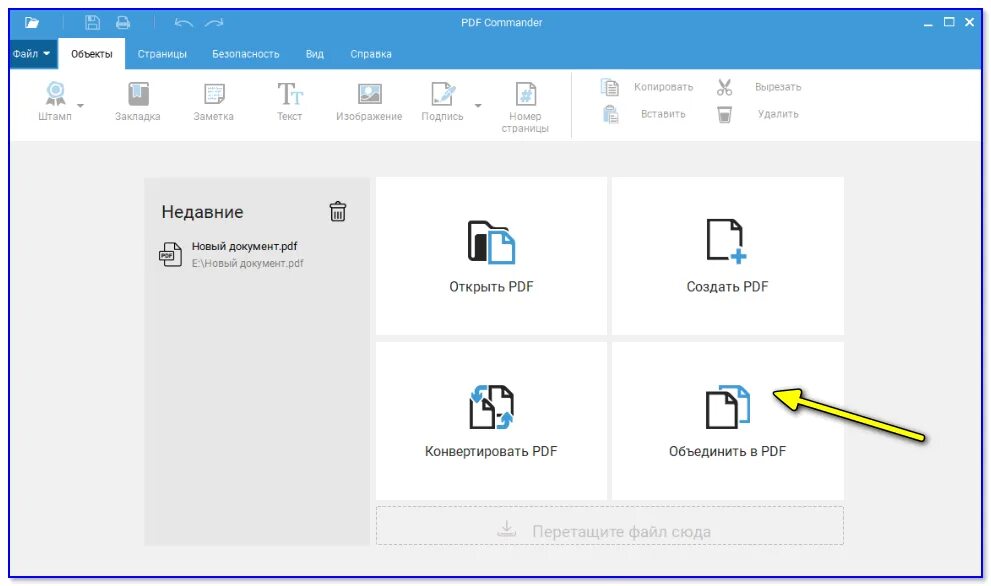Image resolution: width=991 pixels, height=586 pixels.
Task: Click the Перетащите файл сюда drop zone
Action: 610,525
